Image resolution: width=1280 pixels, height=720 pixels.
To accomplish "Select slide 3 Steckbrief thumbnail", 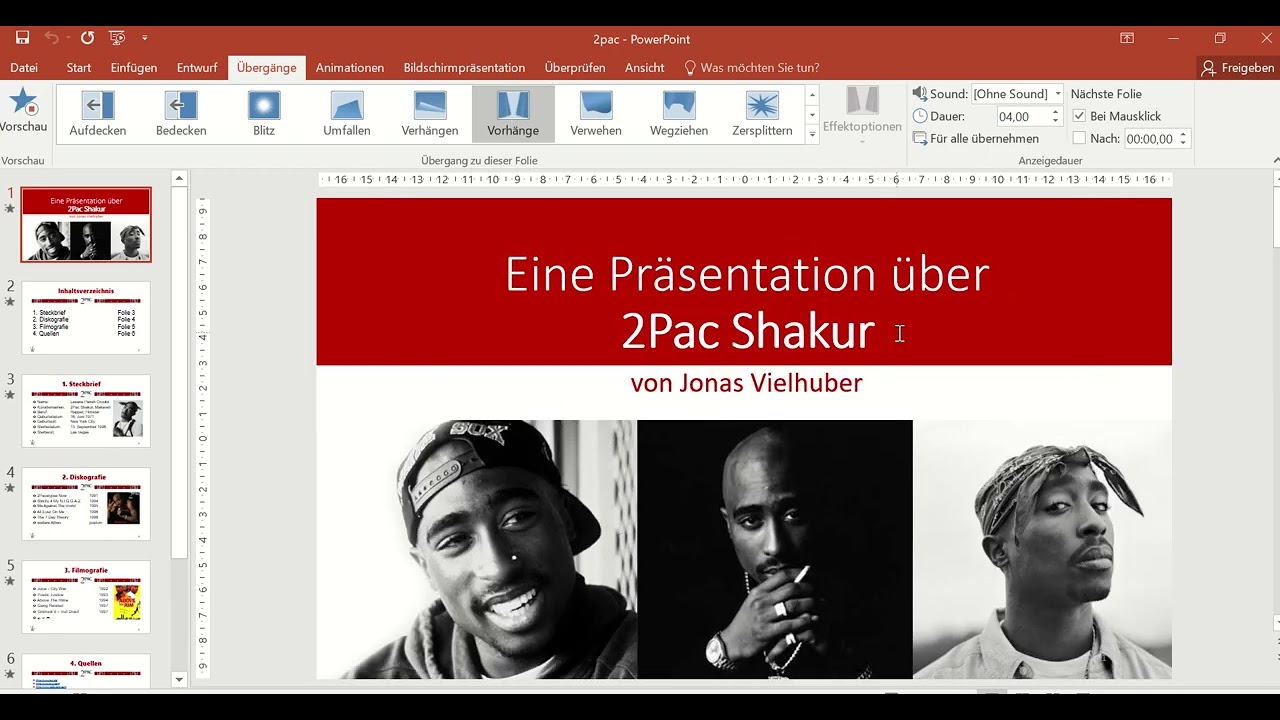I will (x=86, y=411).
